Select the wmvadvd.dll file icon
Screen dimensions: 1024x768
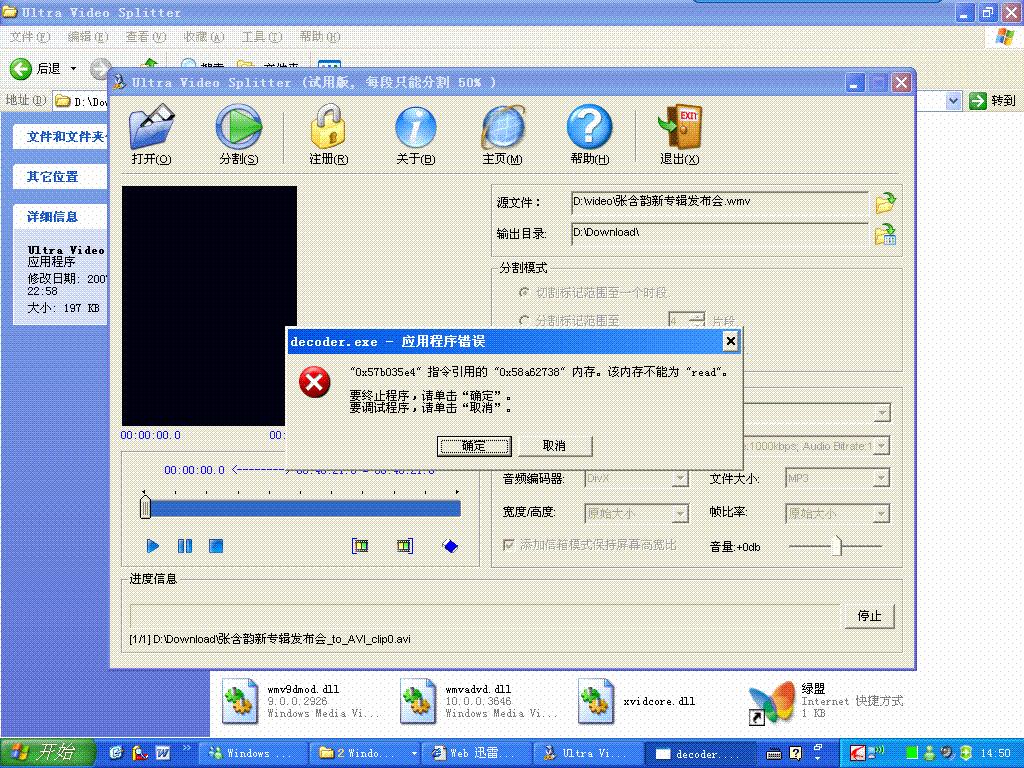(418, 701)
